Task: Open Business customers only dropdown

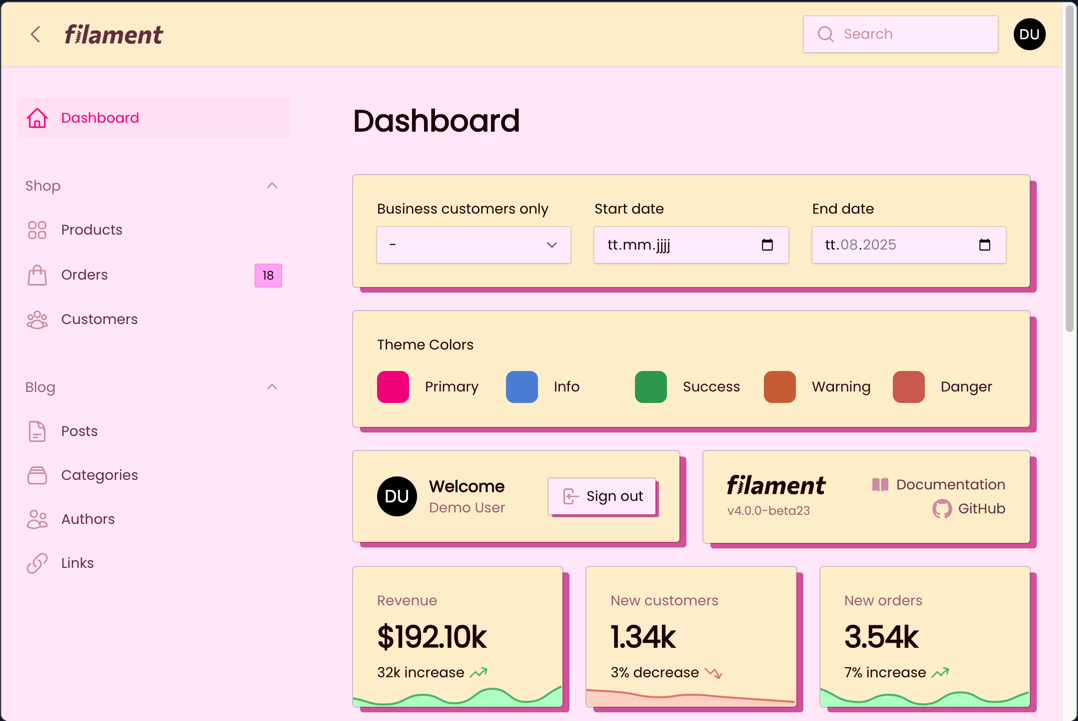Action: [x=473, y=245]
